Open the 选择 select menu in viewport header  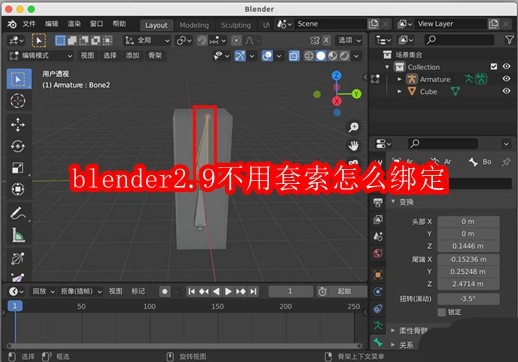click(x=110, y=56)
